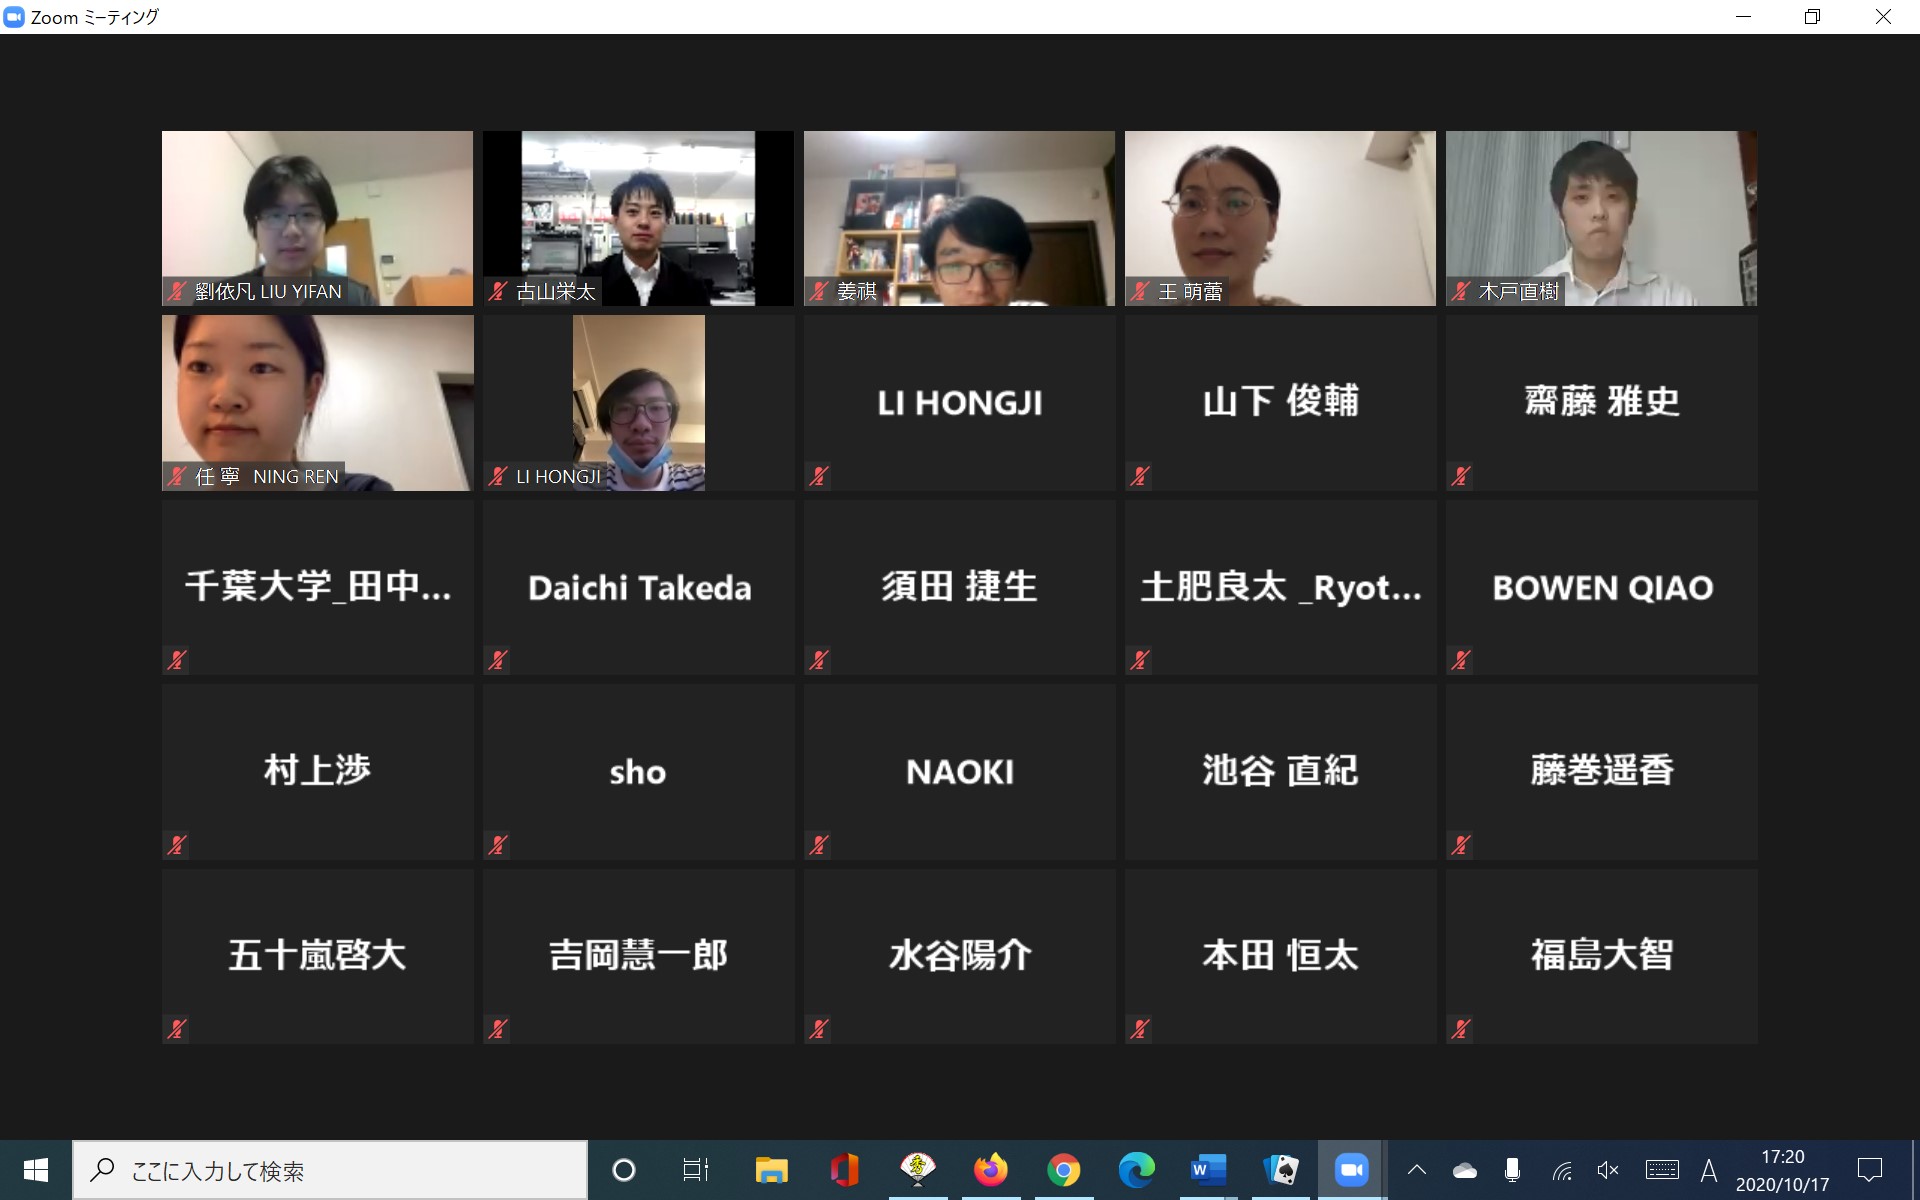The width and height of the screenshot is (1920, 1200).
Task: Open File Explorer from taskbar
Action: point(771,1170)
